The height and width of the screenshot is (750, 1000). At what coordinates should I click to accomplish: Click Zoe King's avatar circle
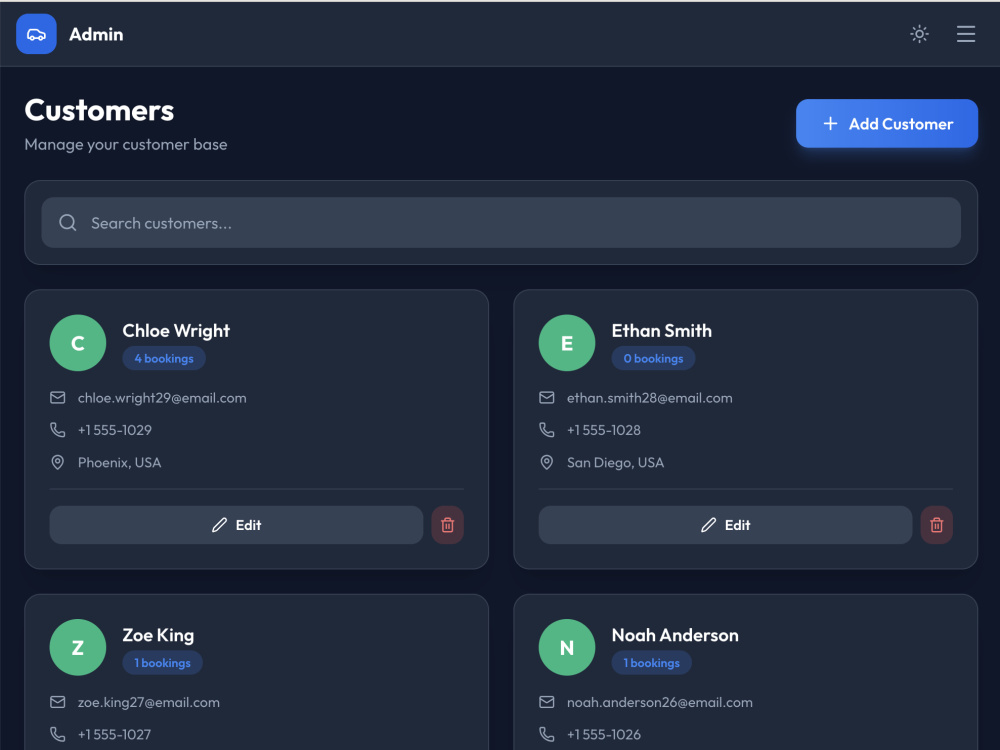pos(78,647)
